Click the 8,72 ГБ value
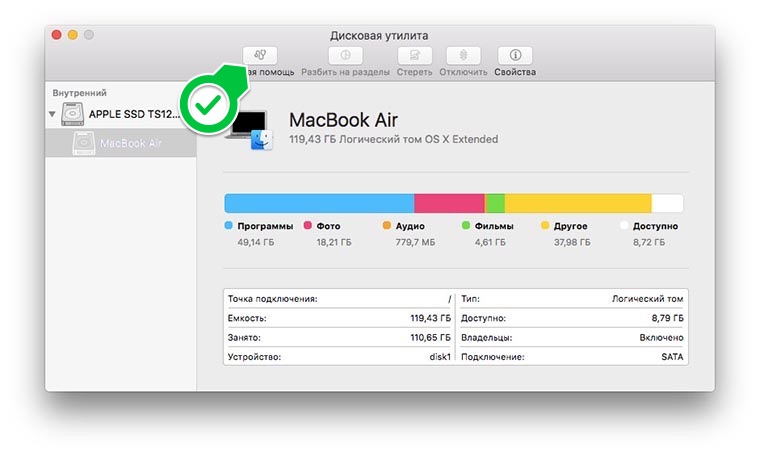 tap(649, 242)
